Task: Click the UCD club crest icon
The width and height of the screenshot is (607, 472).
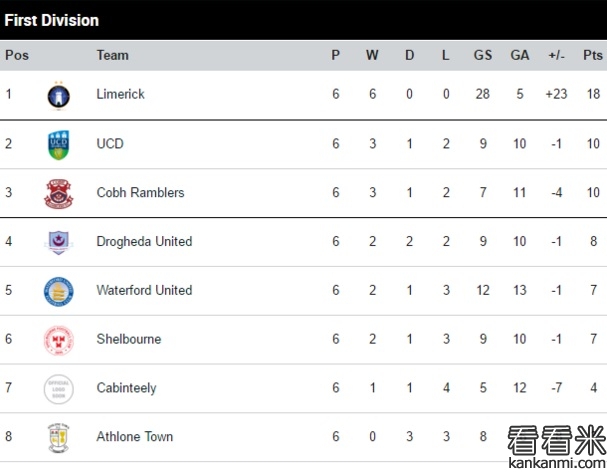Action: pyautogui.click(x=58, y=144)
